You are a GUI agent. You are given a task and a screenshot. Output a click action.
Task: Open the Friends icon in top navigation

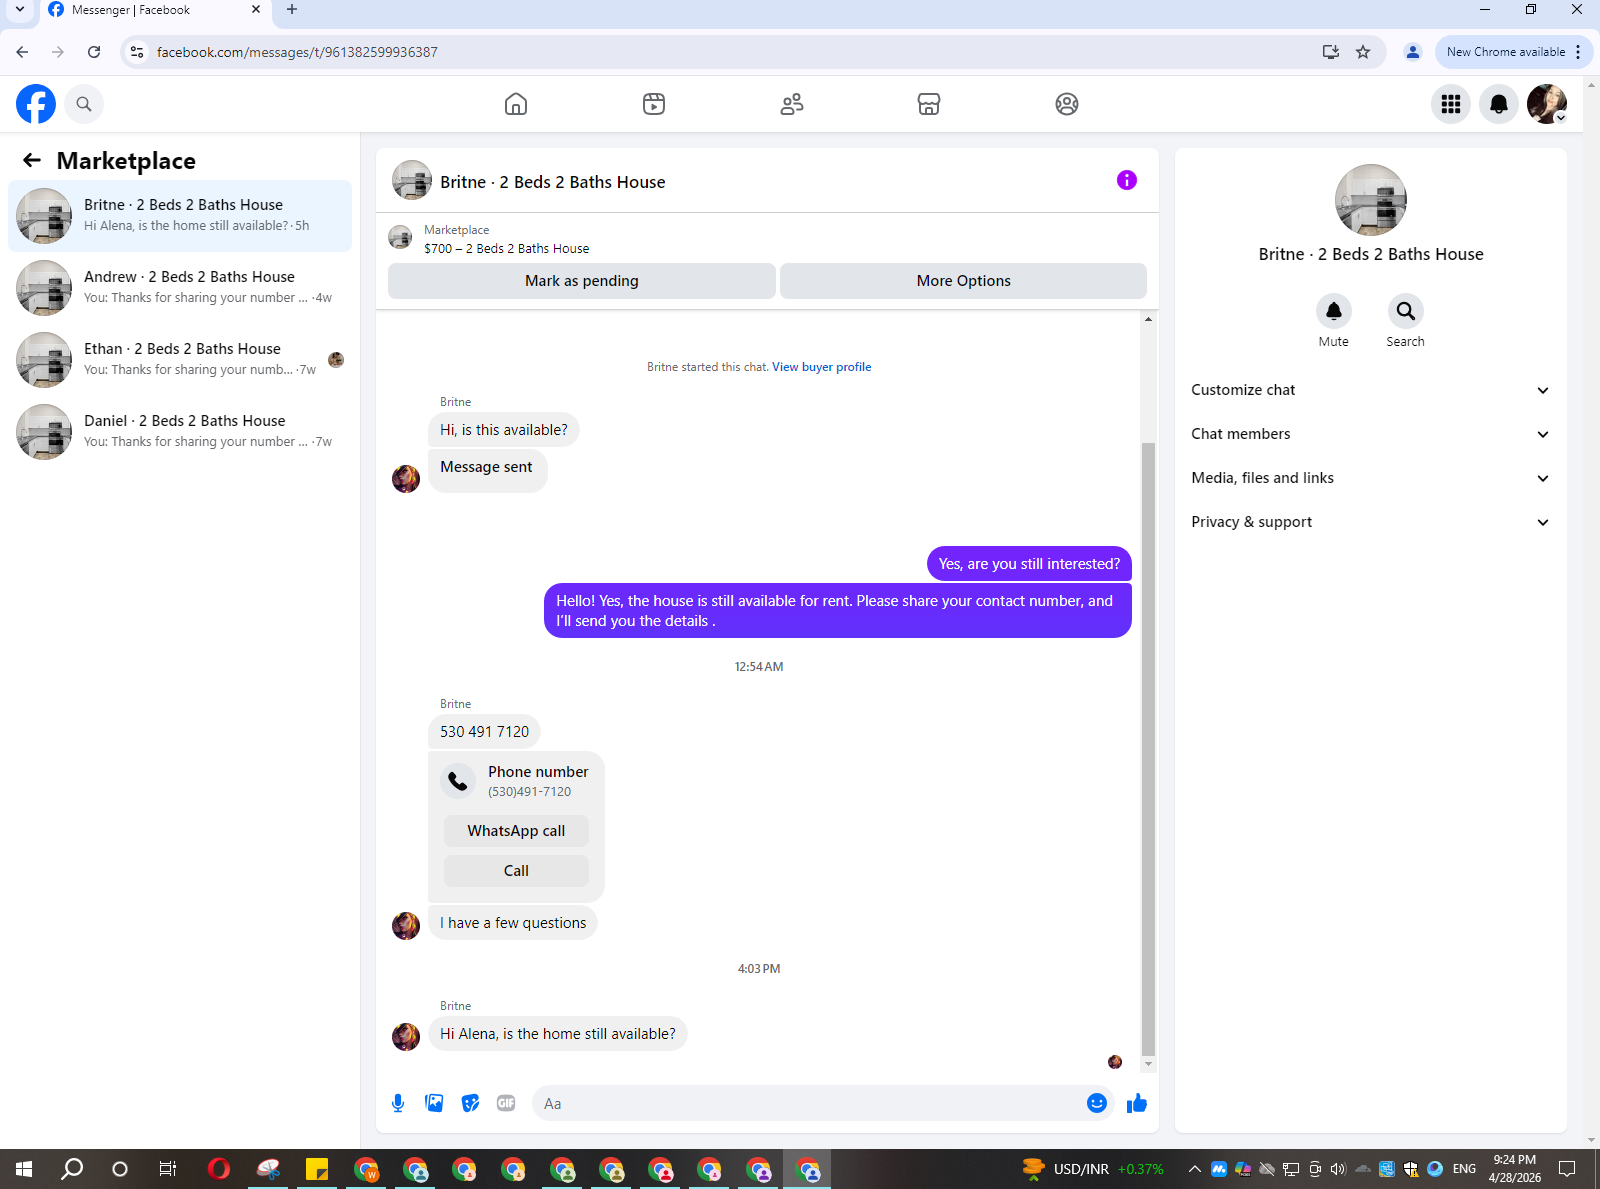tap(792, 104)
